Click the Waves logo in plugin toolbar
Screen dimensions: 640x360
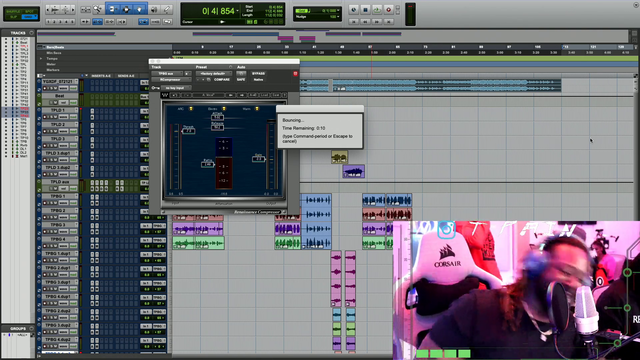point(165,95)
